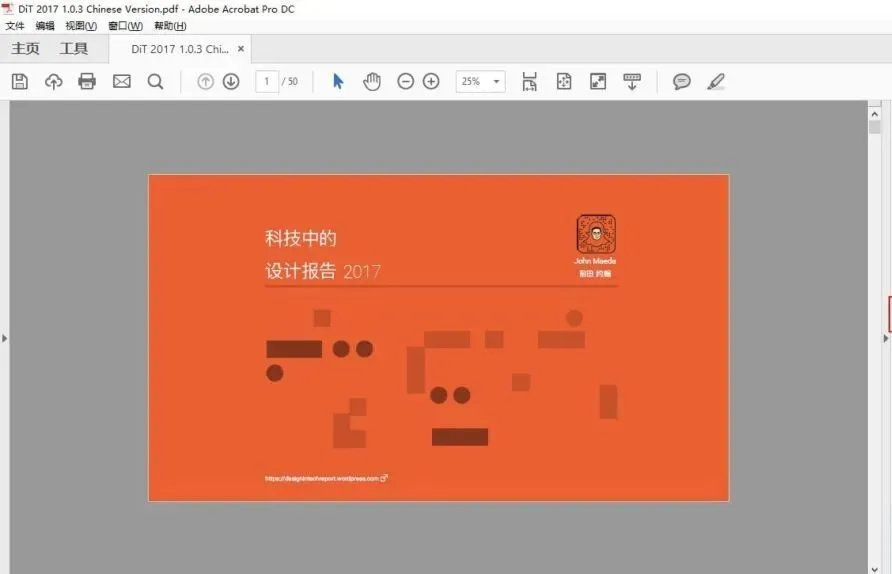The image size is (892, 574).
Task: Click the vertical scrollbar up arrow
Action: [875, 114]
